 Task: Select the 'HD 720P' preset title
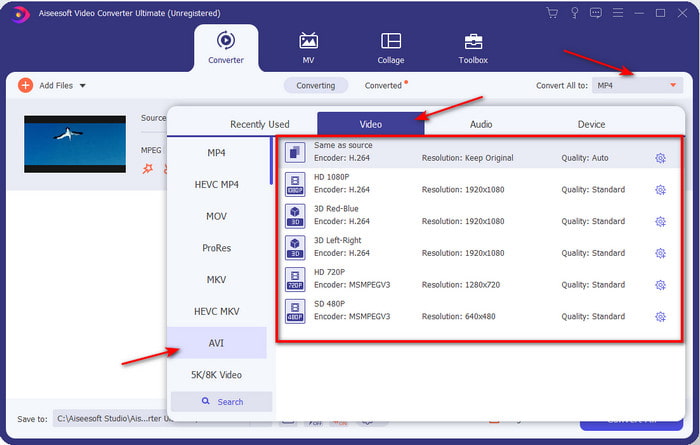329,272
